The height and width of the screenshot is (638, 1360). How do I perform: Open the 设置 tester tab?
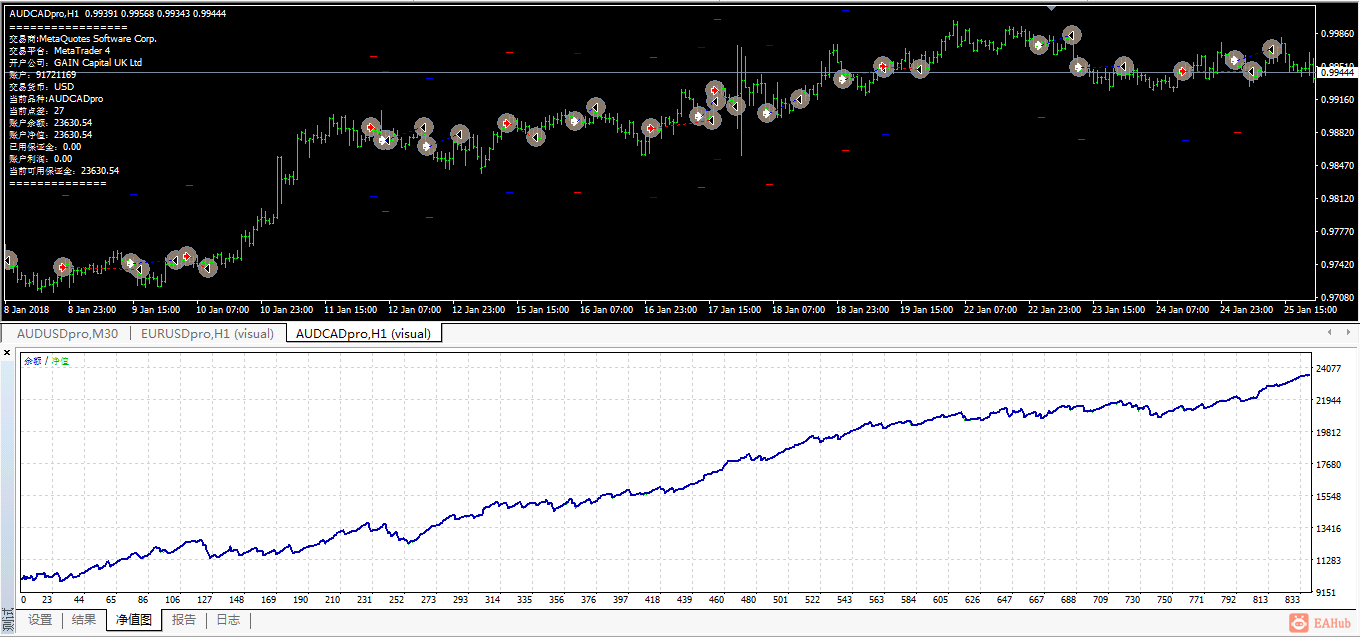click(x=40, y=620)
